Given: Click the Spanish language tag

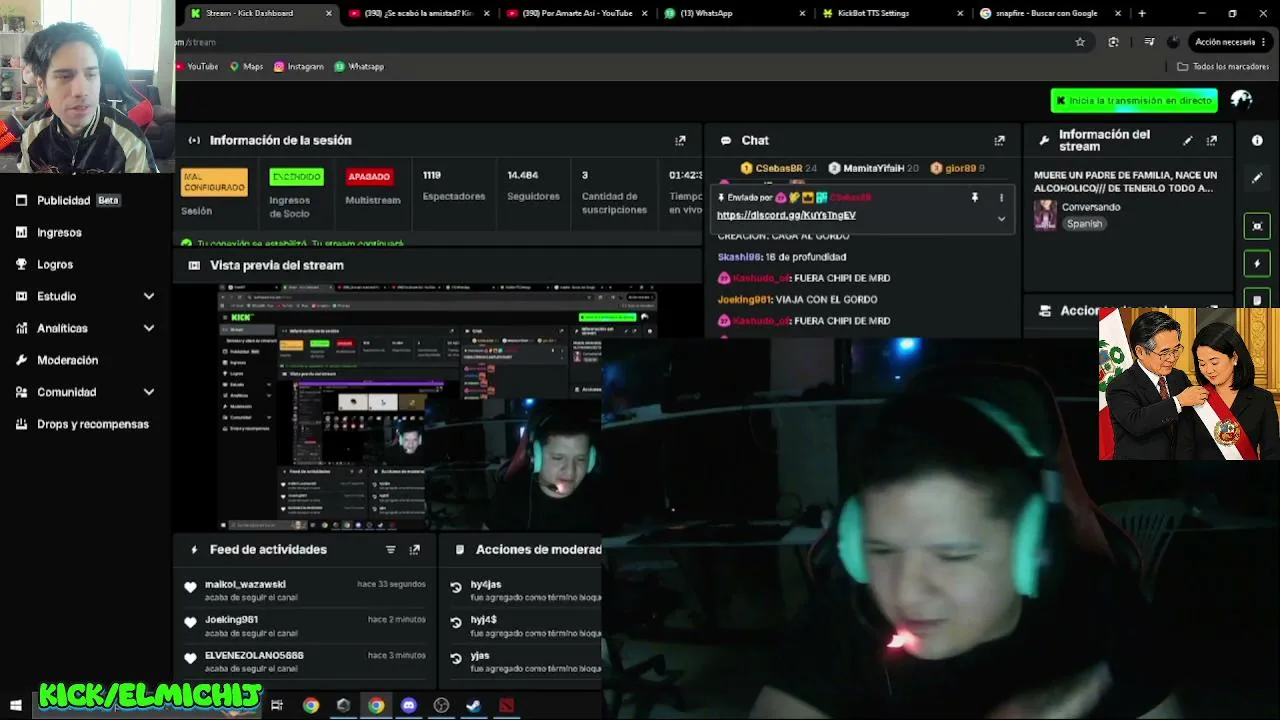Looking at the screenshot, I should [1084, 224].
